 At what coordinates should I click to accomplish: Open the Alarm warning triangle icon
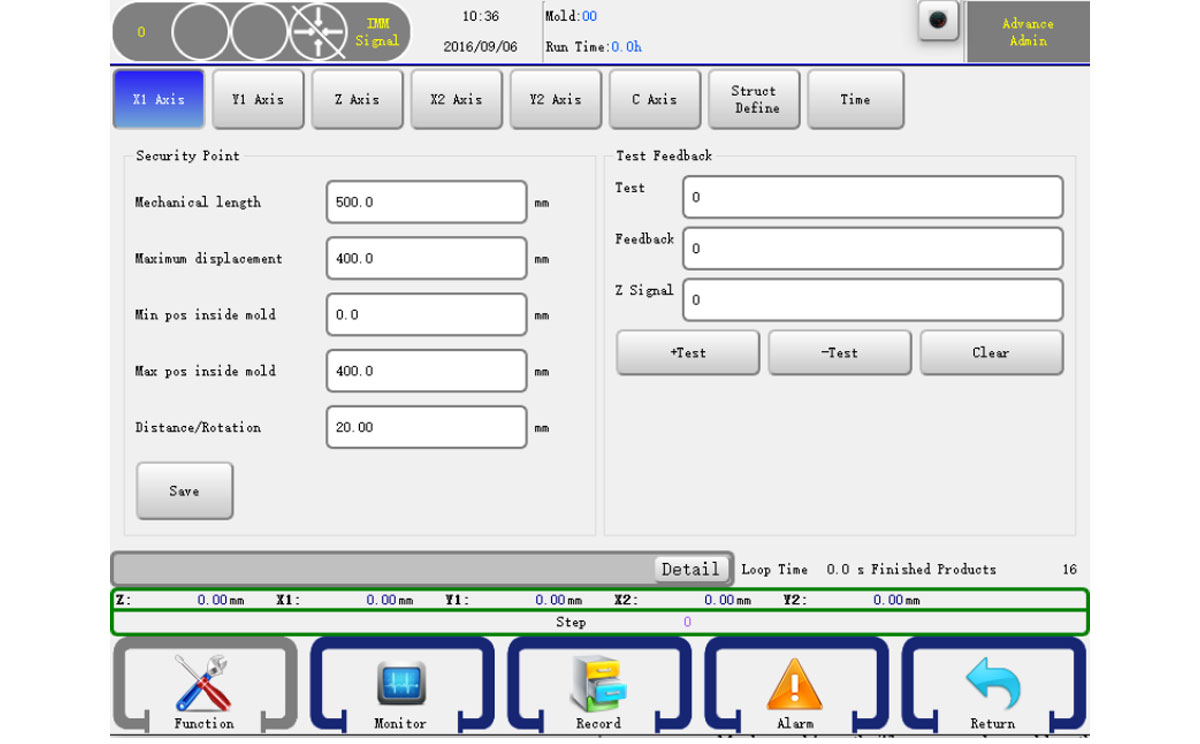(x=795, y=684)
